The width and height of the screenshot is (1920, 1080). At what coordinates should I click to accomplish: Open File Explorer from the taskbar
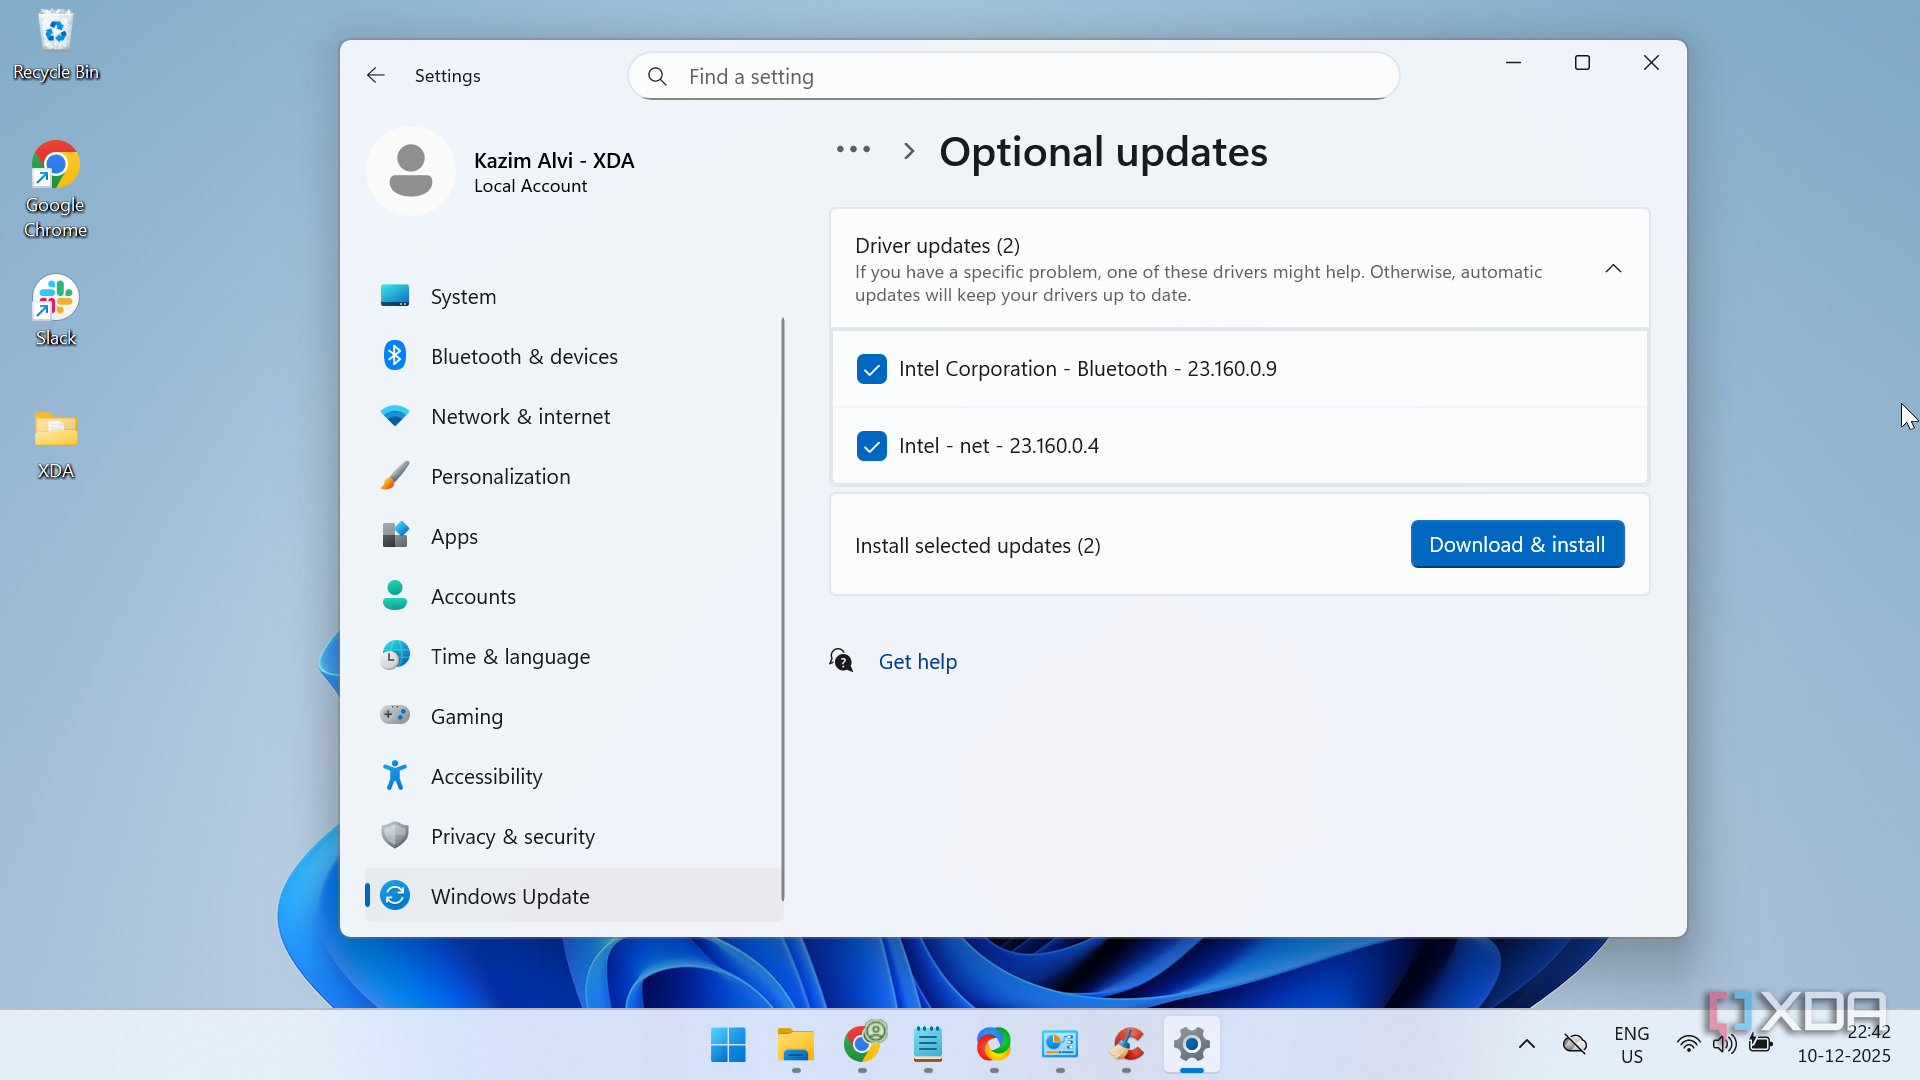point(795,1045)
